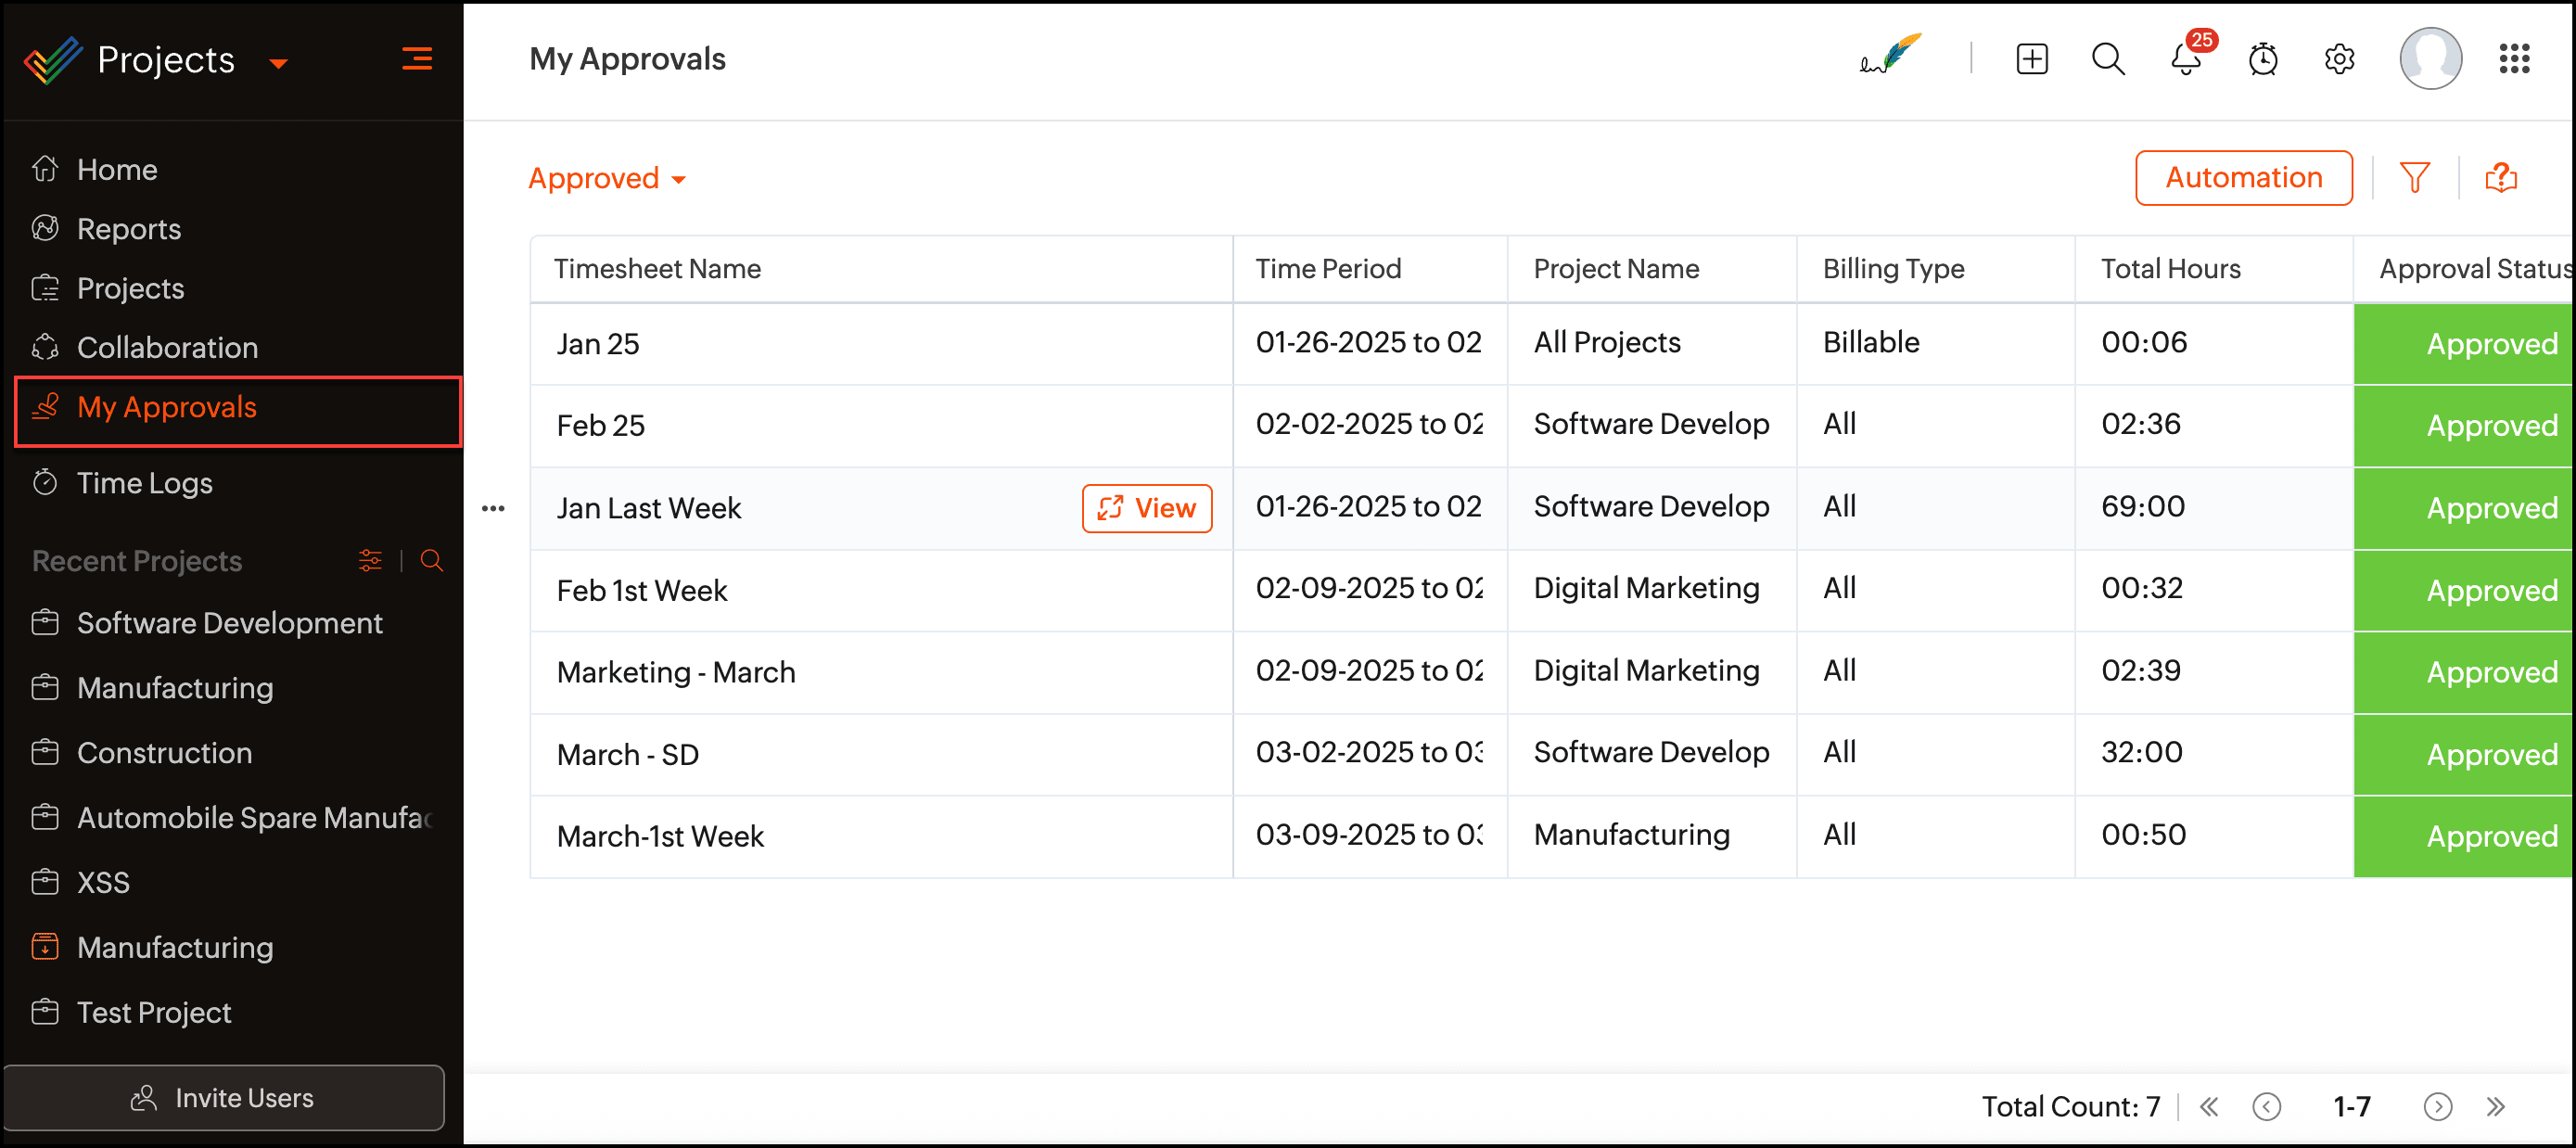Viewport: 2576px width, 1148px height.
Task: Open row options ellipsis for Jan Last Week
Action: click(493, 509)
